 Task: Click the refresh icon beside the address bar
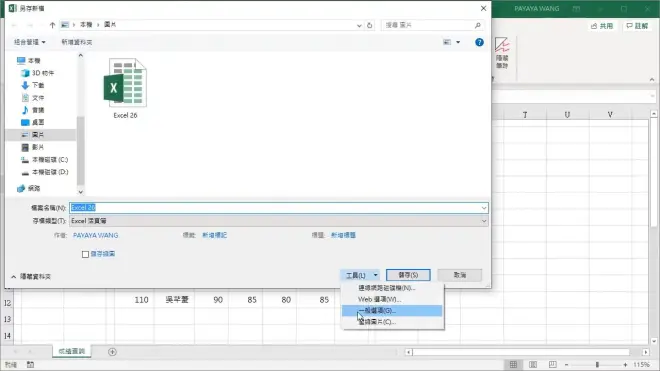370,25
